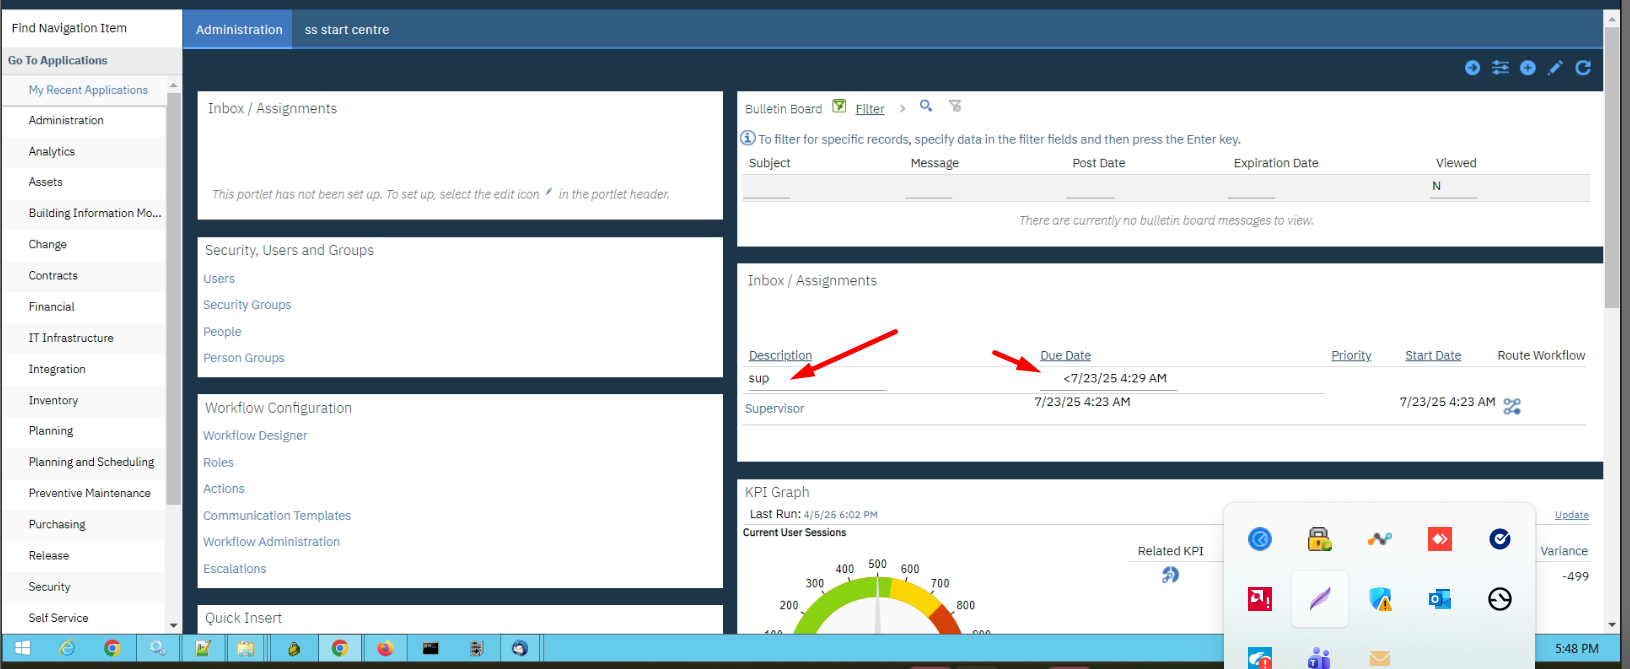
Task: Open the Administration navigation menu item
Action: point(66,120)
